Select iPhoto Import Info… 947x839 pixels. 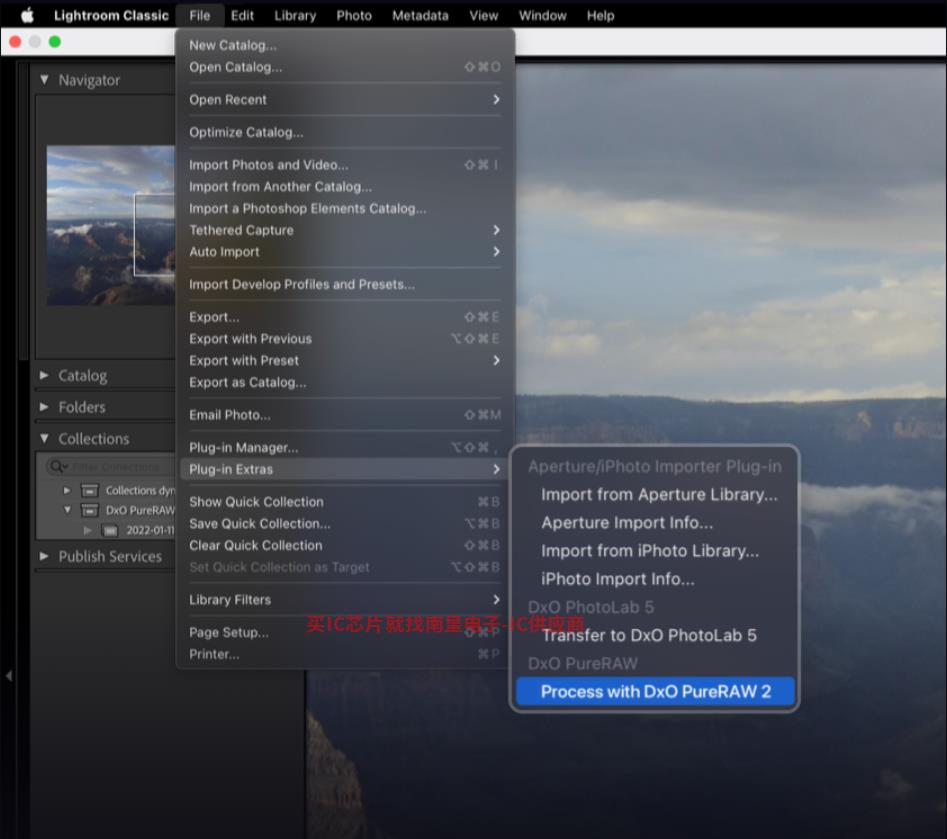[655, 579]
